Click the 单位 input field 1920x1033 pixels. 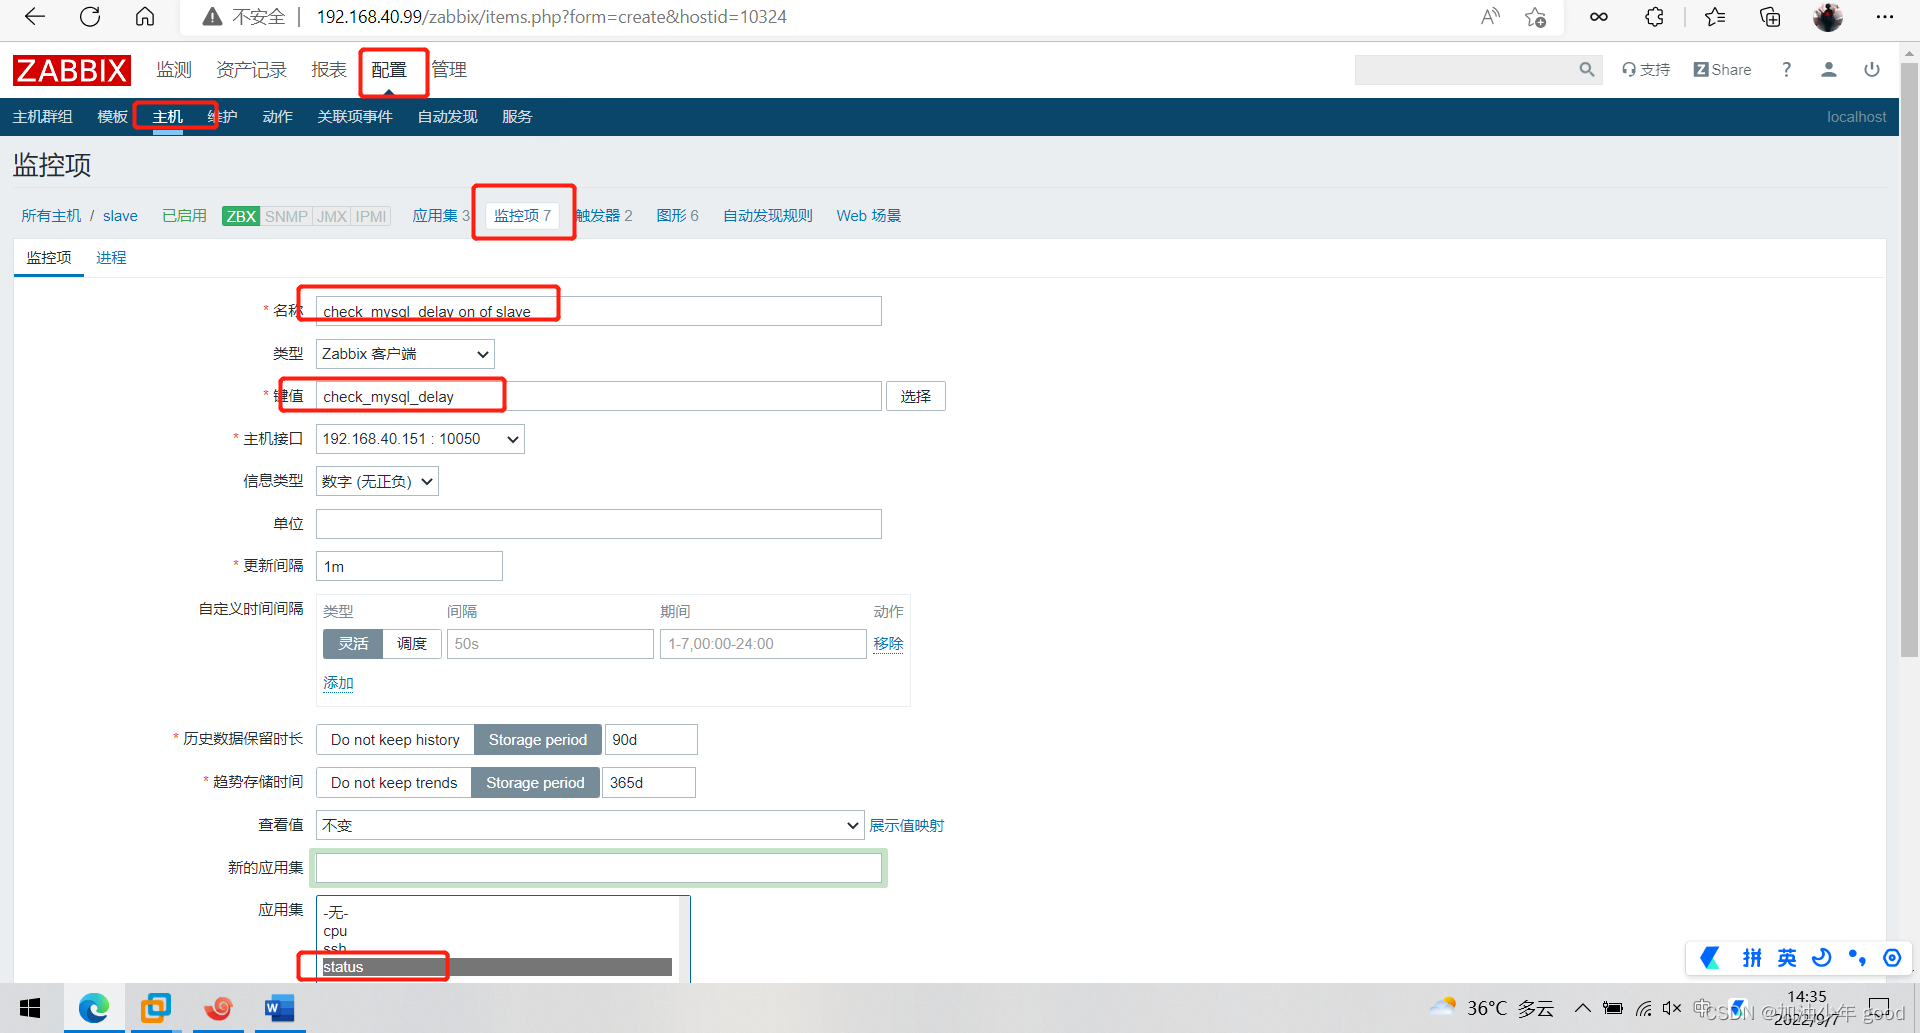click(599, 524)
